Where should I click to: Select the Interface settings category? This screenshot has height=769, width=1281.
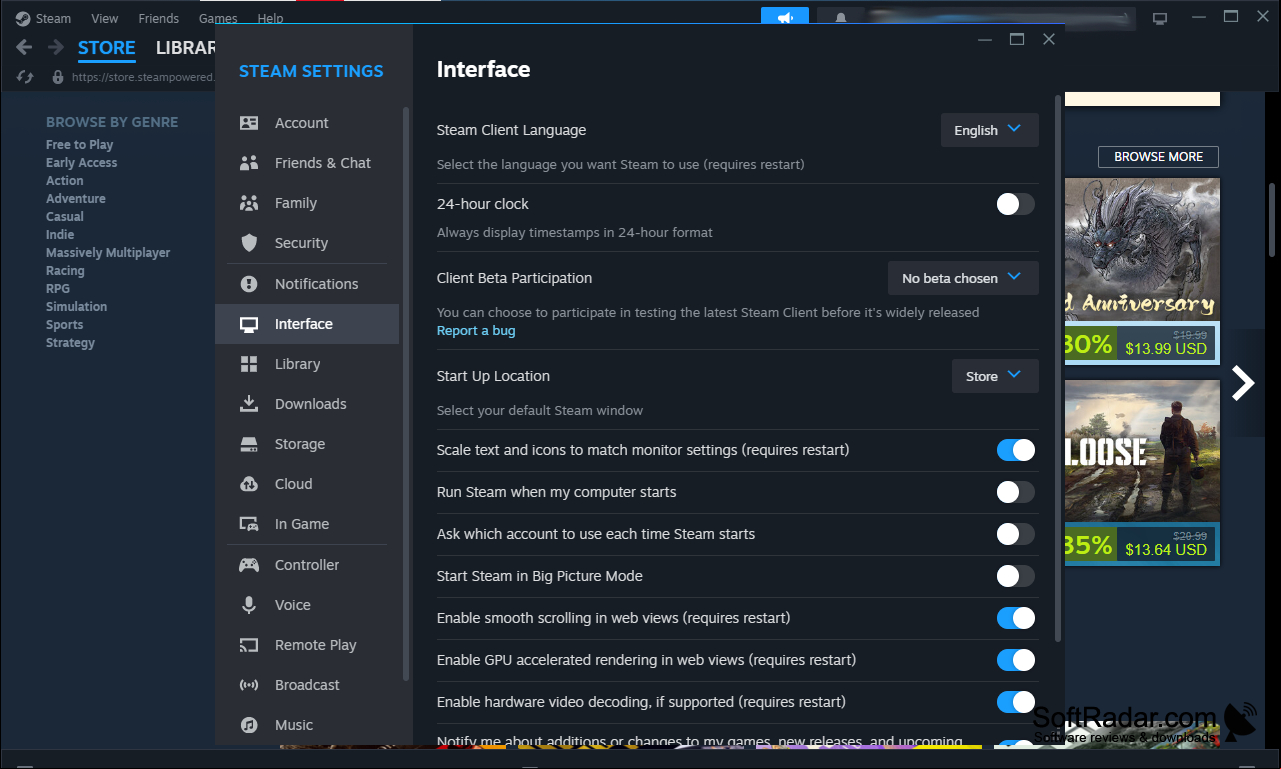click(x=307, y=324)
